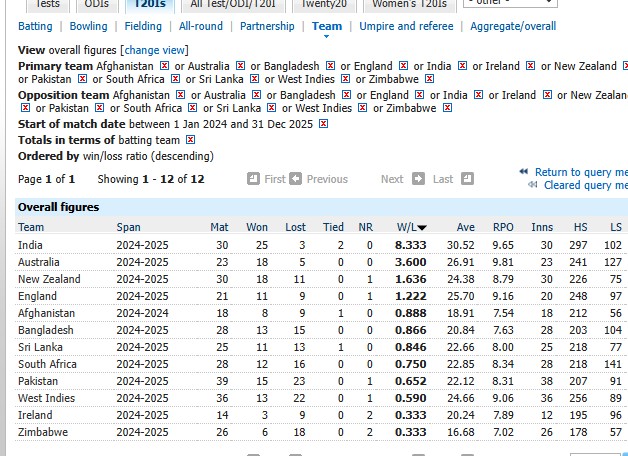628x456 pixels.
Task: Remove West Indies from Opposition team filter
Action: tap(362, 108)
